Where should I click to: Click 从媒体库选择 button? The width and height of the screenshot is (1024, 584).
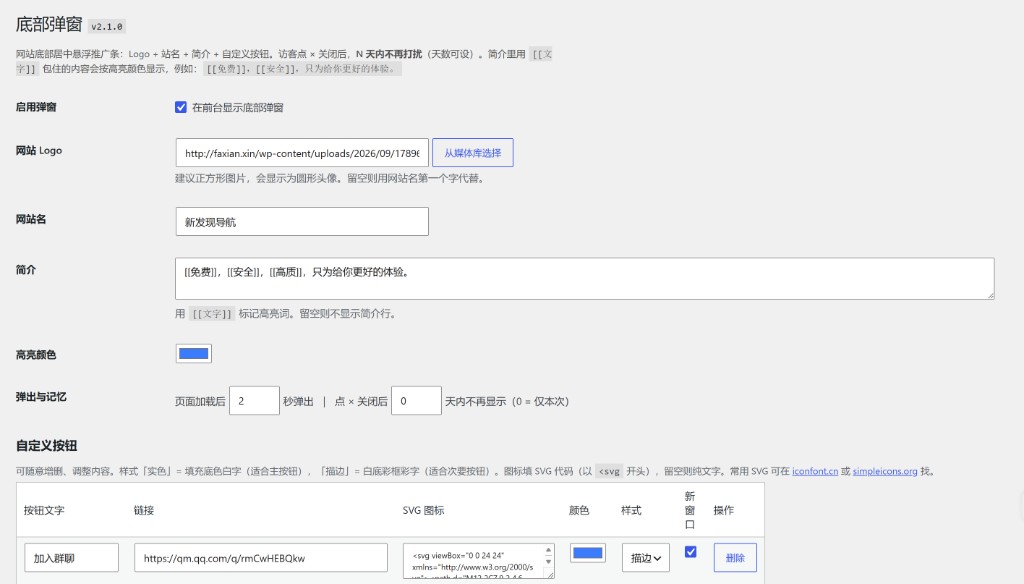[473, 152]
